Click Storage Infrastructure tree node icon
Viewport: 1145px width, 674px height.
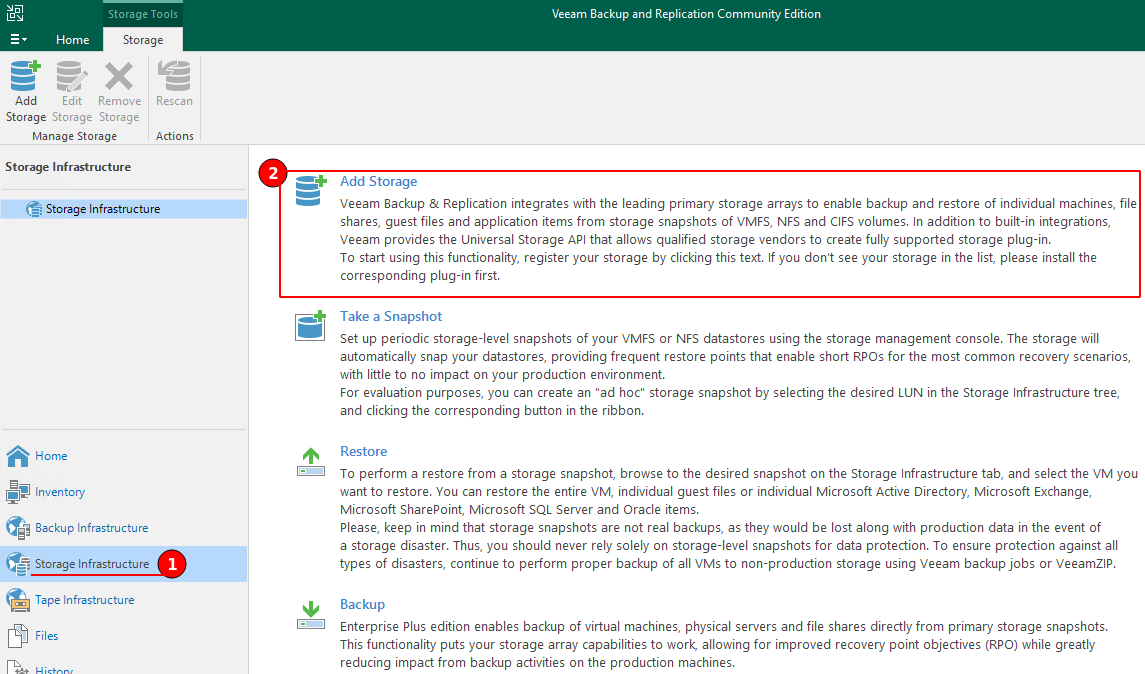point(34,209)
